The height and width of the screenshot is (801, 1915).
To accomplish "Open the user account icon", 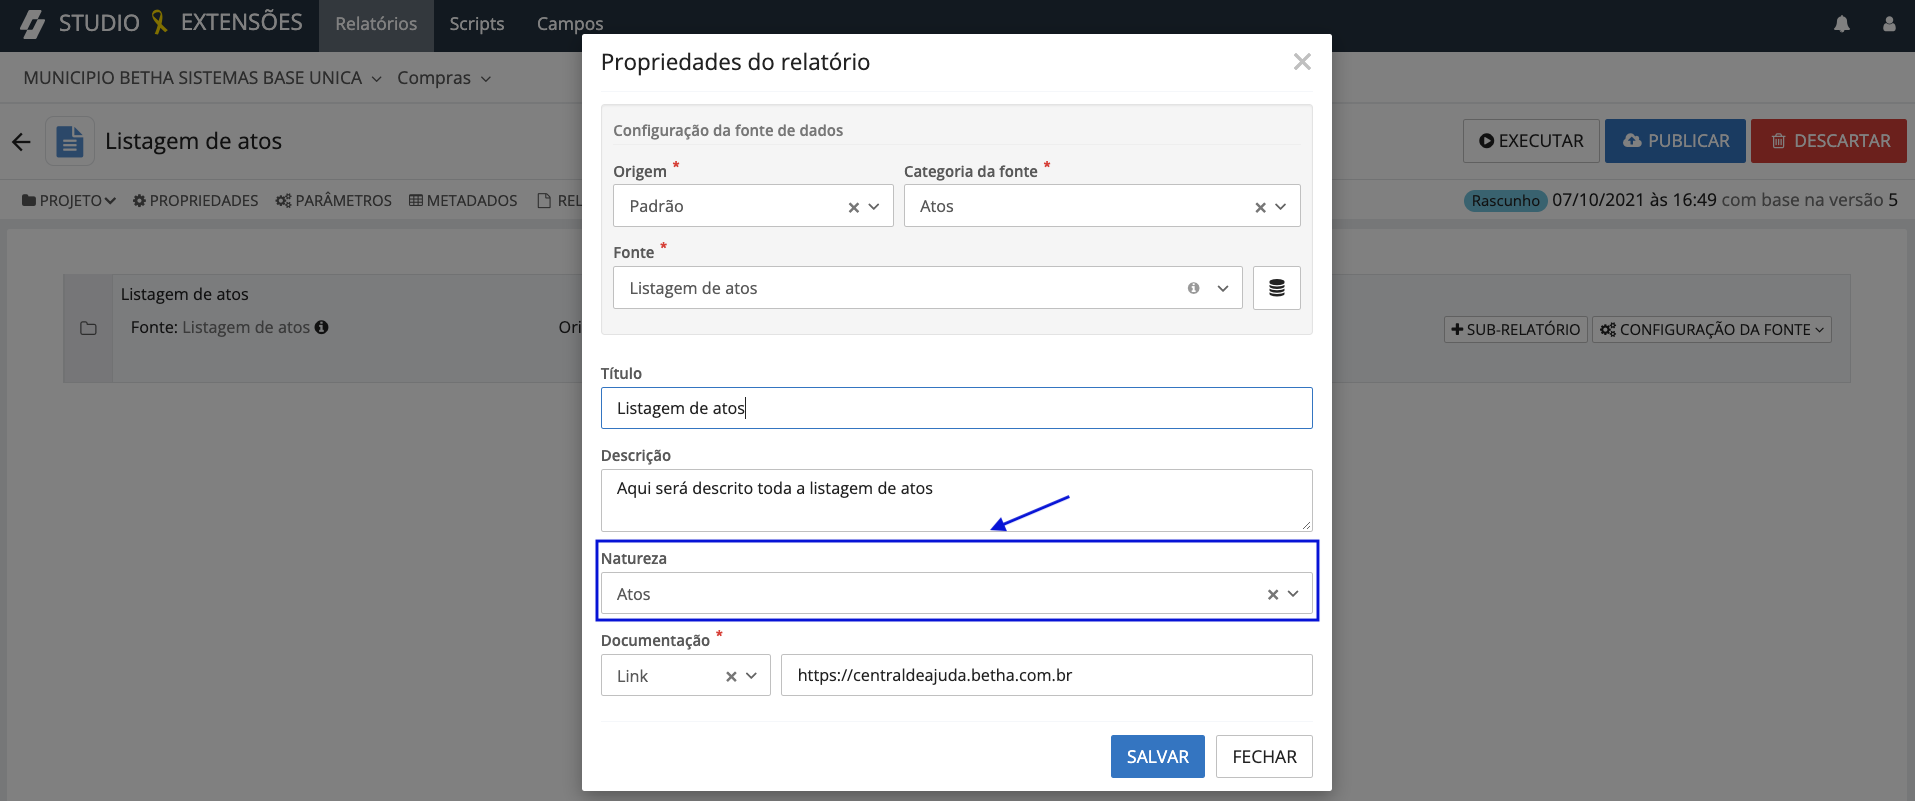I will (1889, 24).
